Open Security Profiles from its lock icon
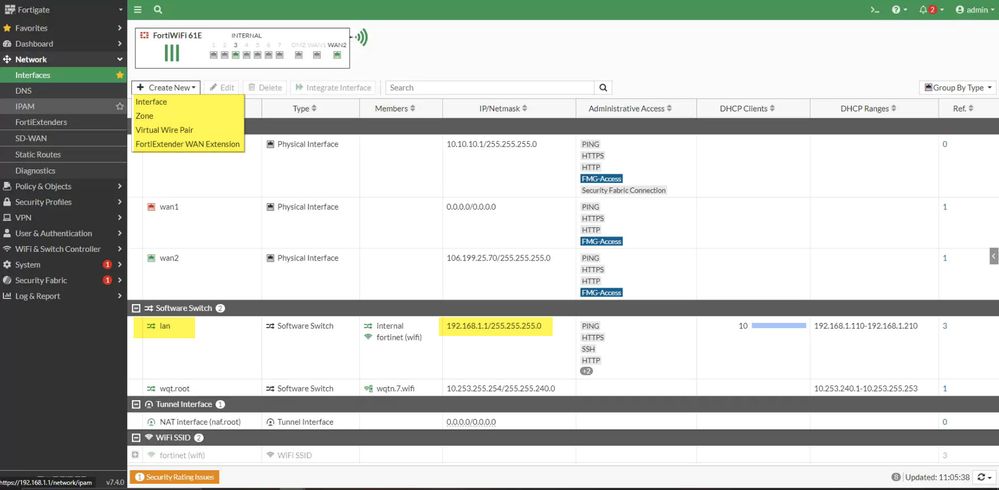Viewport: 999px width, 490px height. click(x=8, y=202)
